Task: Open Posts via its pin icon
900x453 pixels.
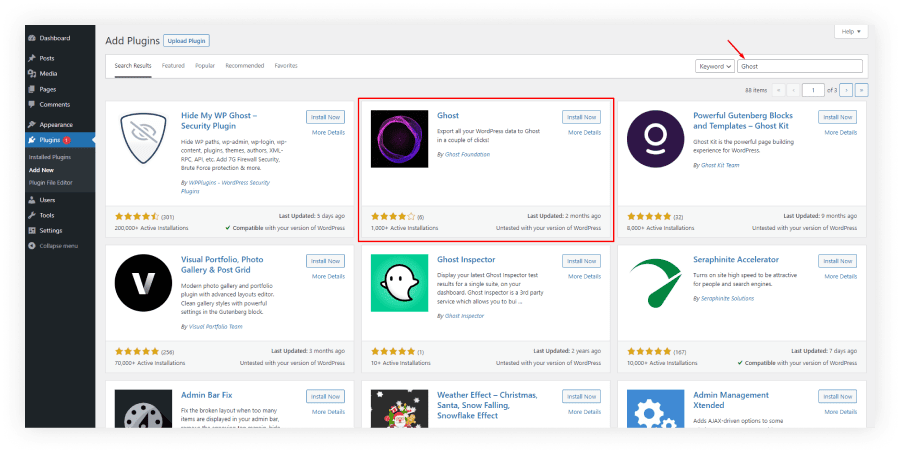Action: click(x=32, y=58)
